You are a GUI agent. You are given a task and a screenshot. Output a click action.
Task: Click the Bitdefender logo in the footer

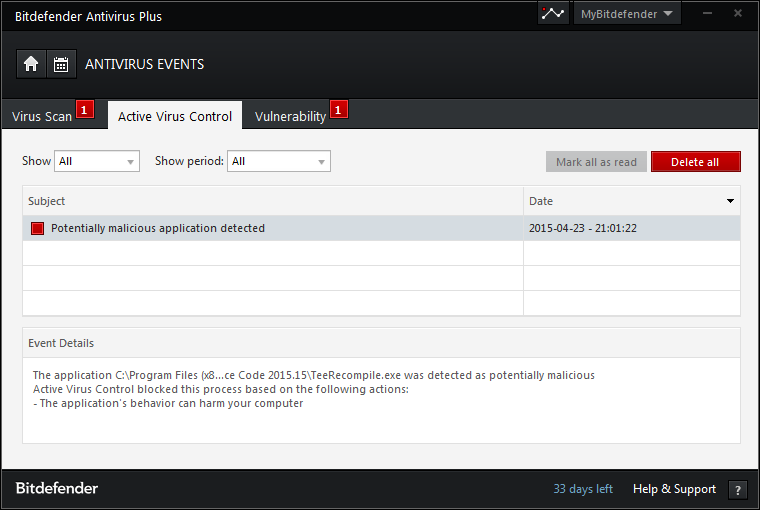[57, 488]
